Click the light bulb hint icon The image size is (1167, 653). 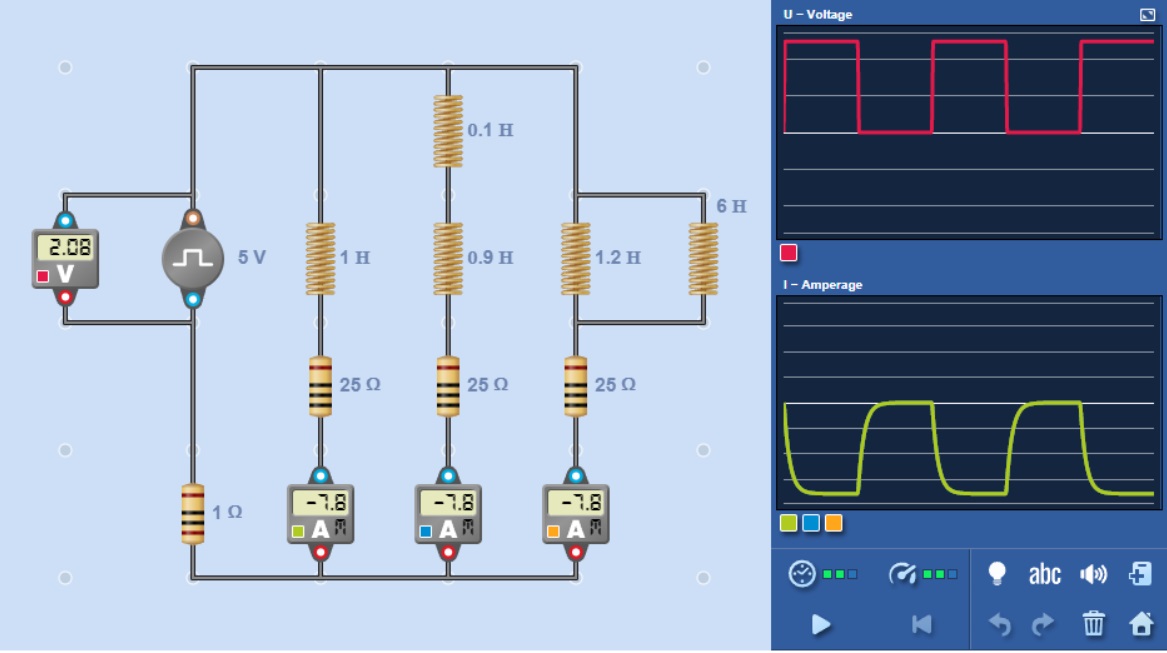tap(996, 574)
